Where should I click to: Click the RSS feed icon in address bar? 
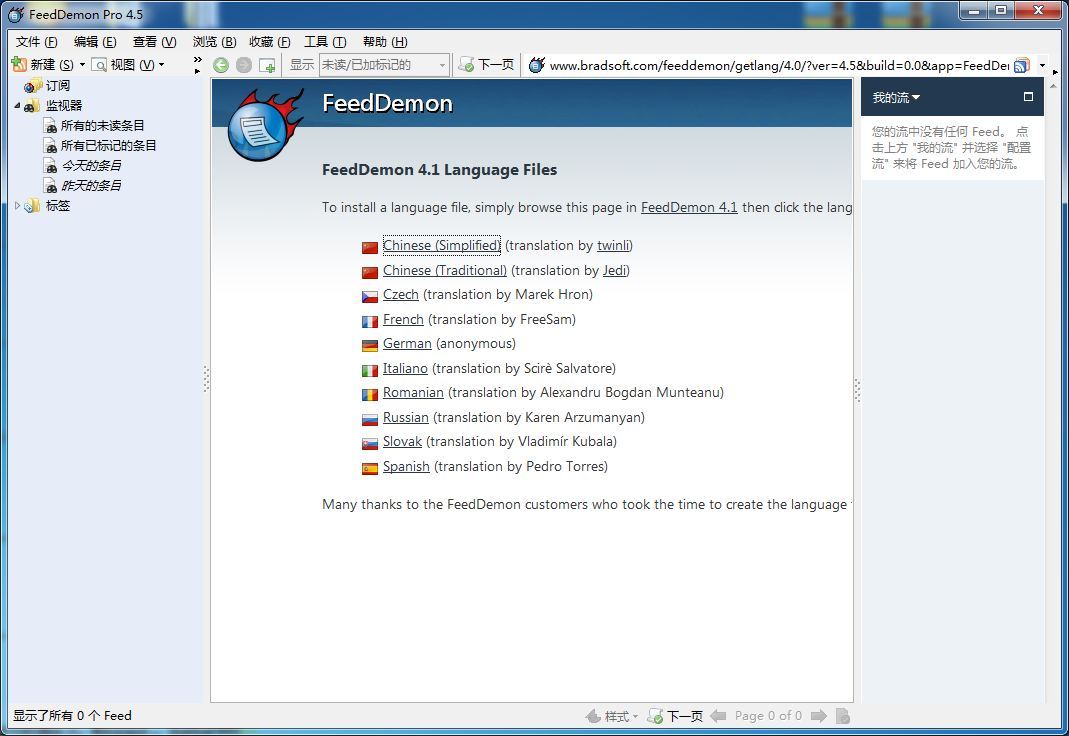pos(1021,65)
